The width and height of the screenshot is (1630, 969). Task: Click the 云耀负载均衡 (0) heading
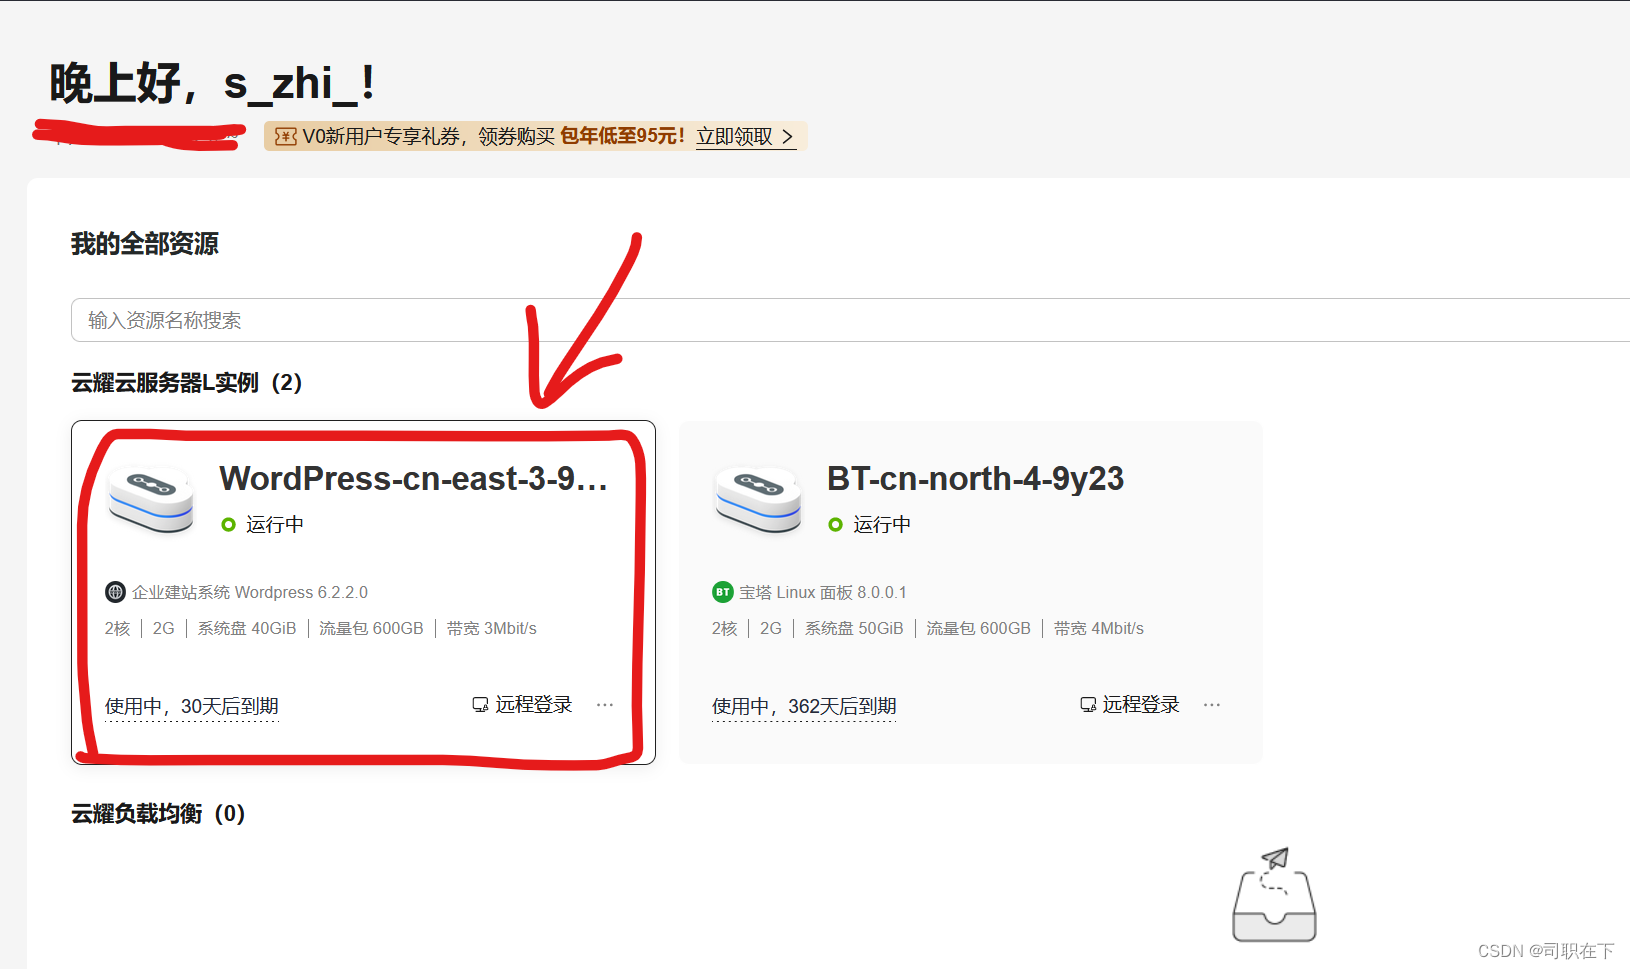point(158,814)
